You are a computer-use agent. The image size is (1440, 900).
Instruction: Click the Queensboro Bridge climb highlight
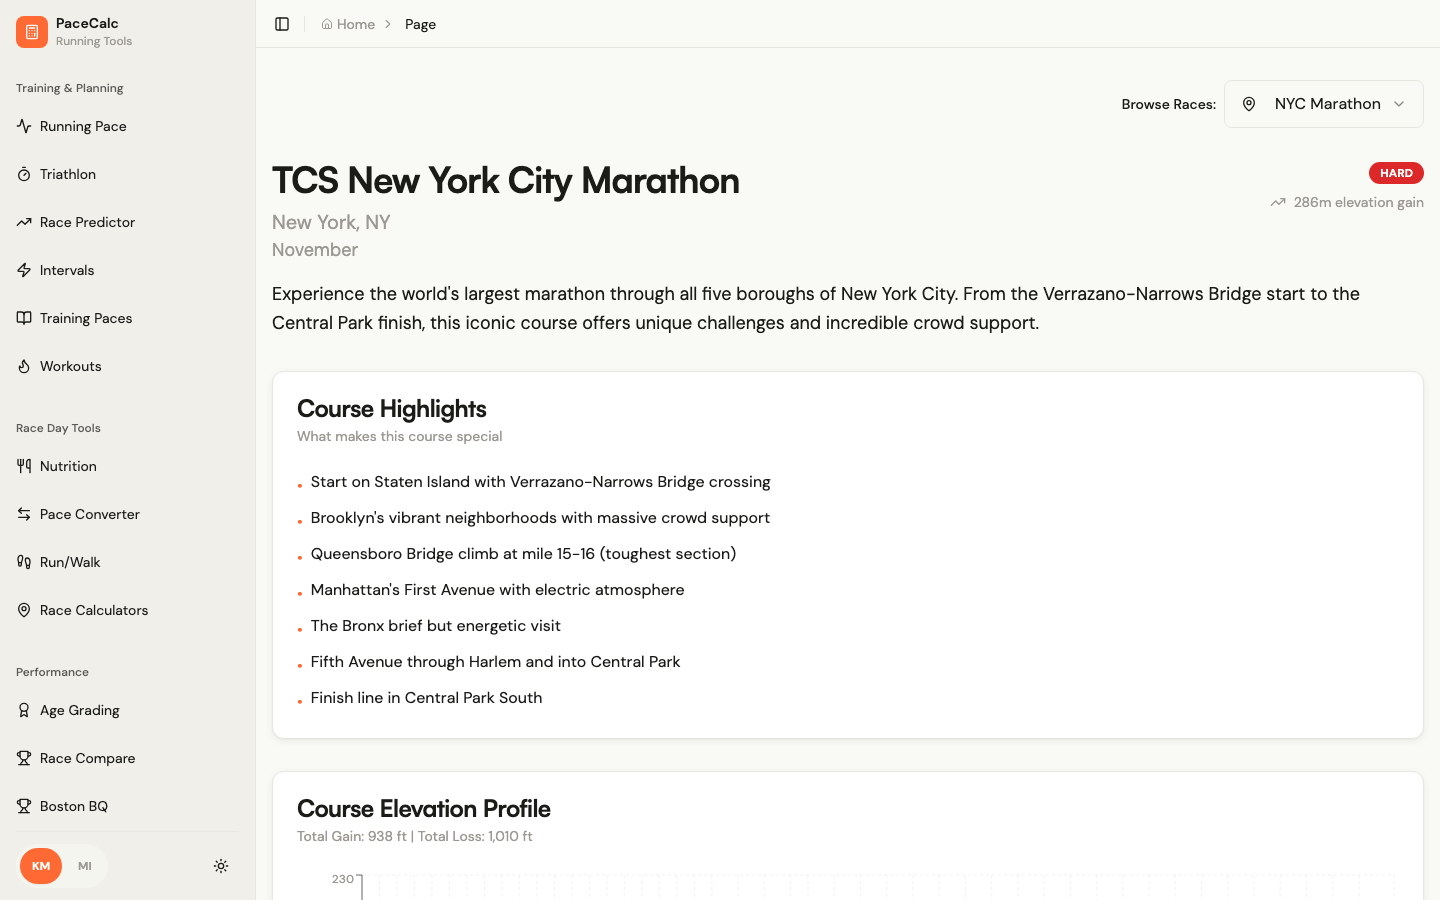click(523, 554)
